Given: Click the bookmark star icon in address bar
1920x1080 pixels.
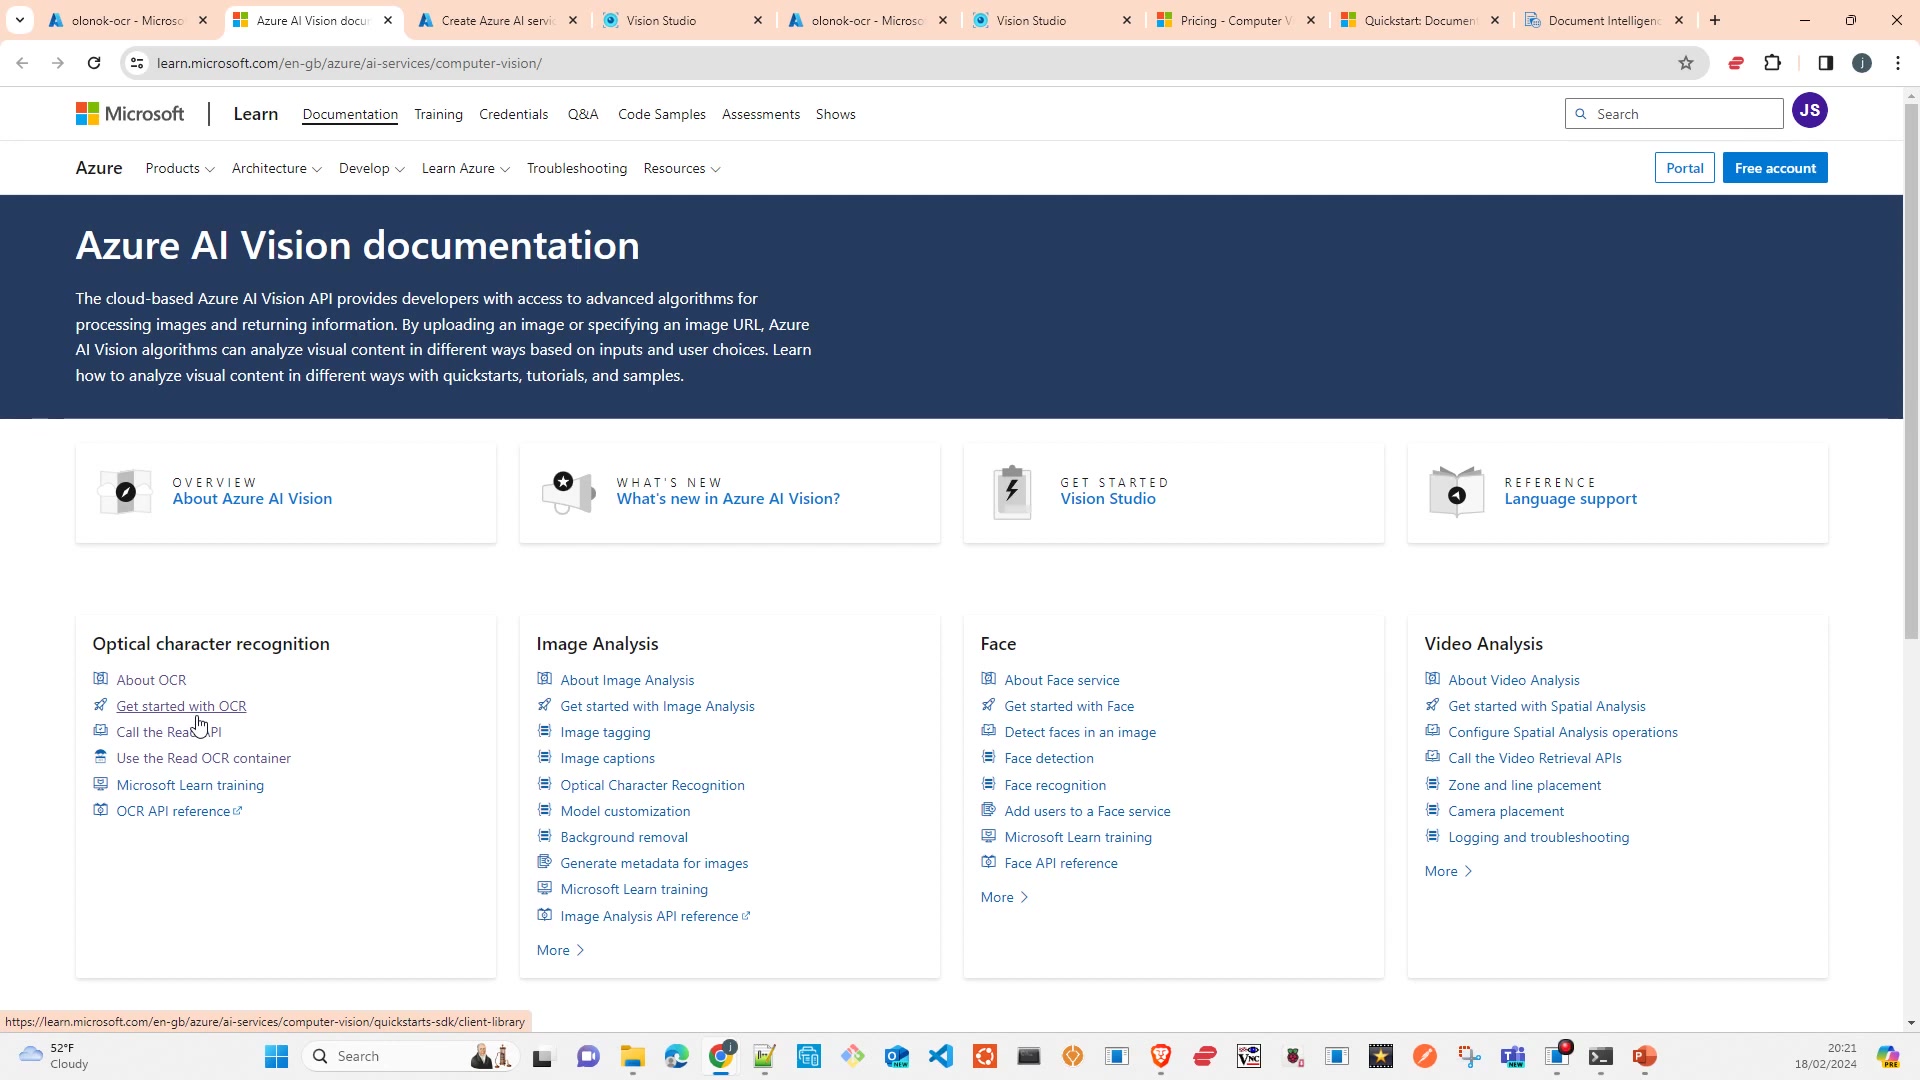Looking at the screenshot, I should coord(1686,63).
